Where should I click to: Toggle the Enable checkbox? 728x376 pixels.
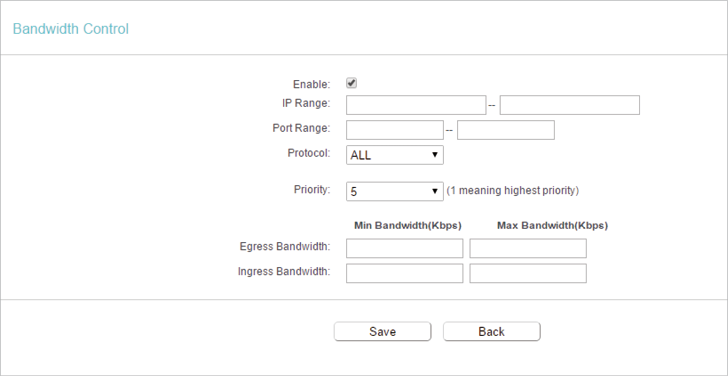pos(351,84)
